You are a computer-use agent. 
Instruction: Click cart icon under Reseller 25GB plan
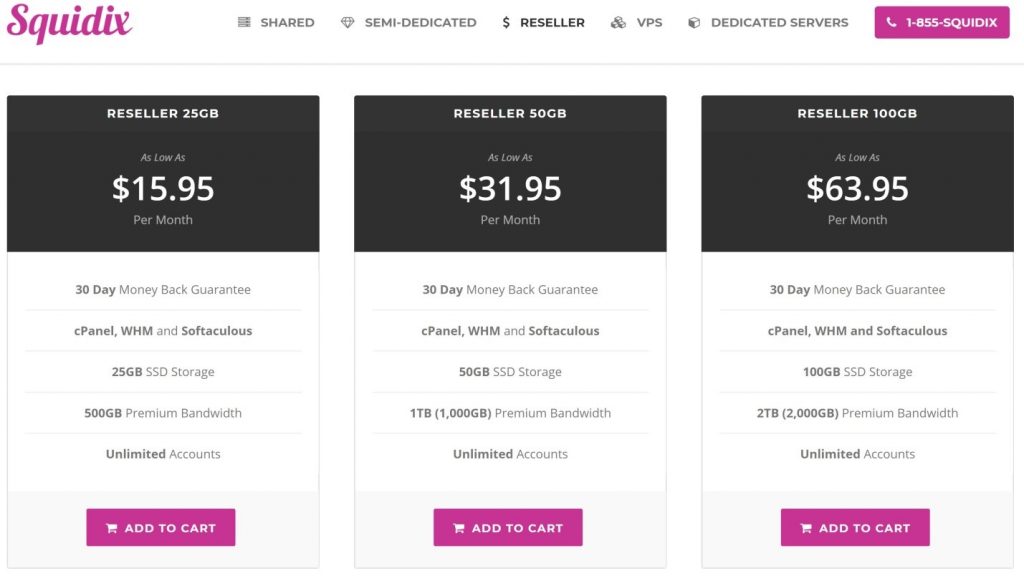(112, 528)
